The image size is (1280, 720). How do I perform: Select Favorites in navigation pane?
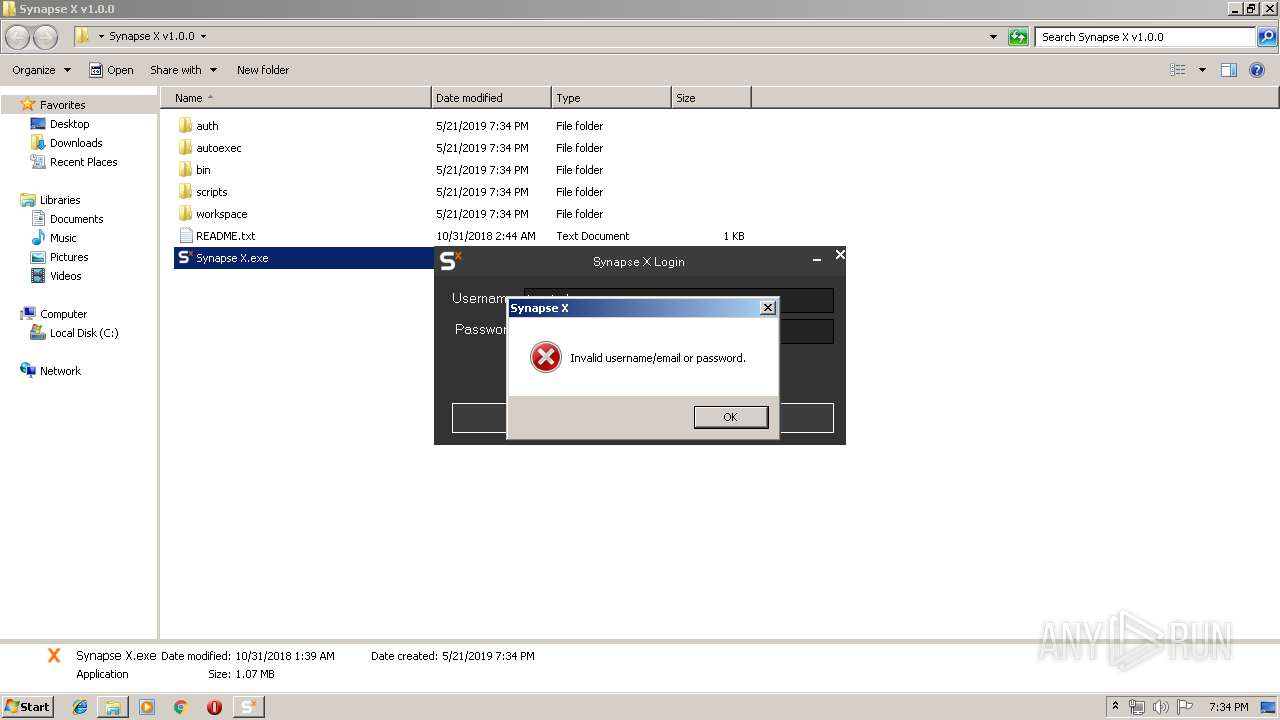point(62,105)
